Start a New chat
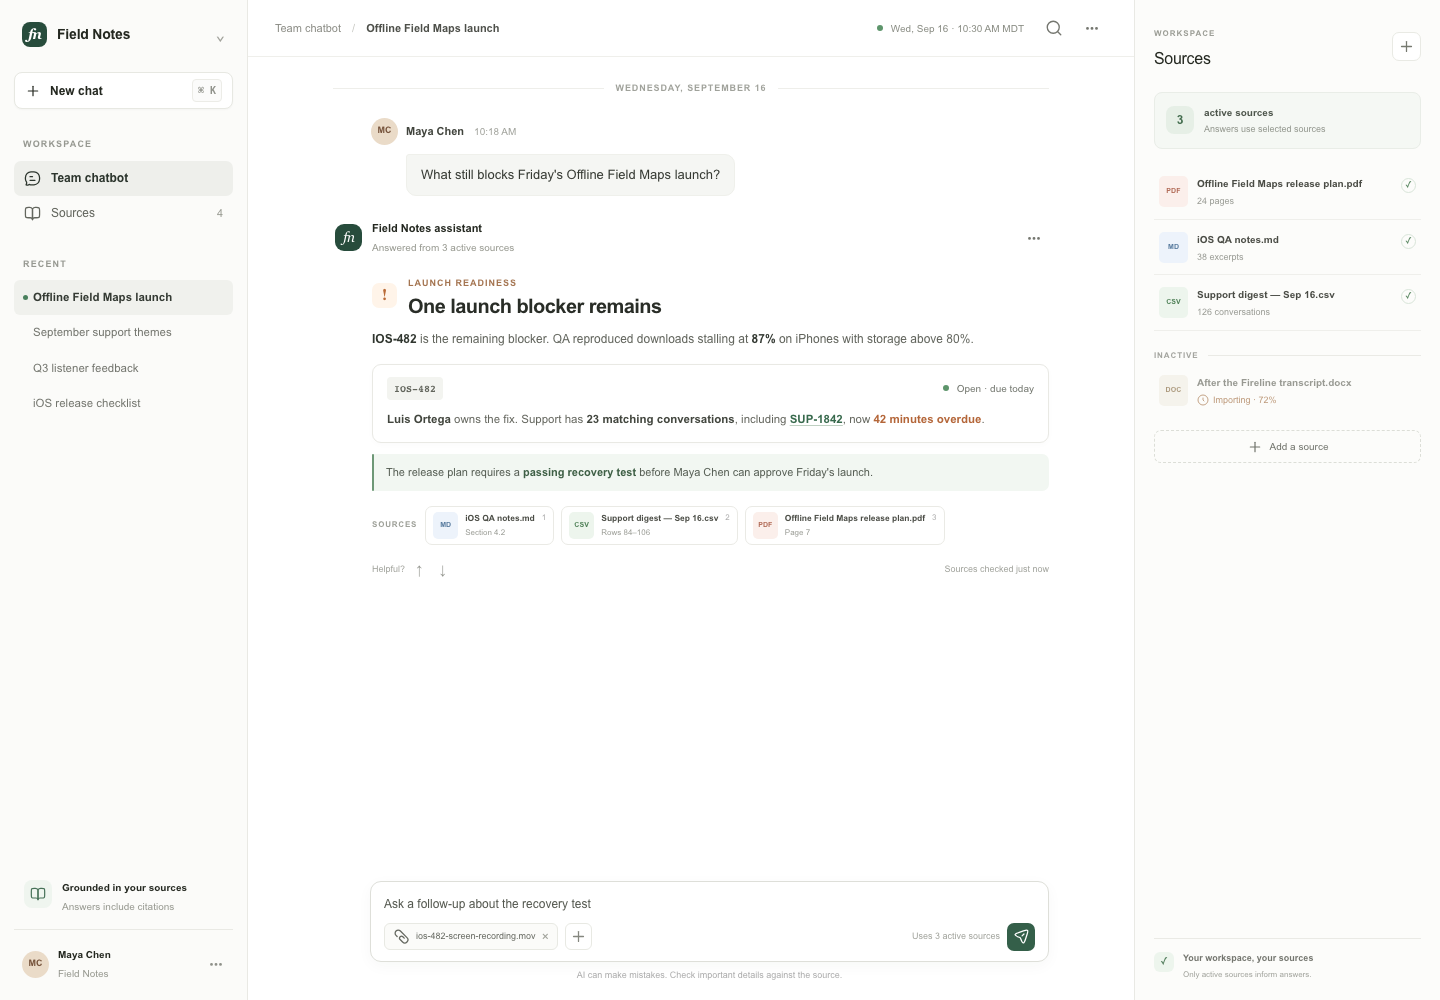The image size is (1440, 1000). 123,91
